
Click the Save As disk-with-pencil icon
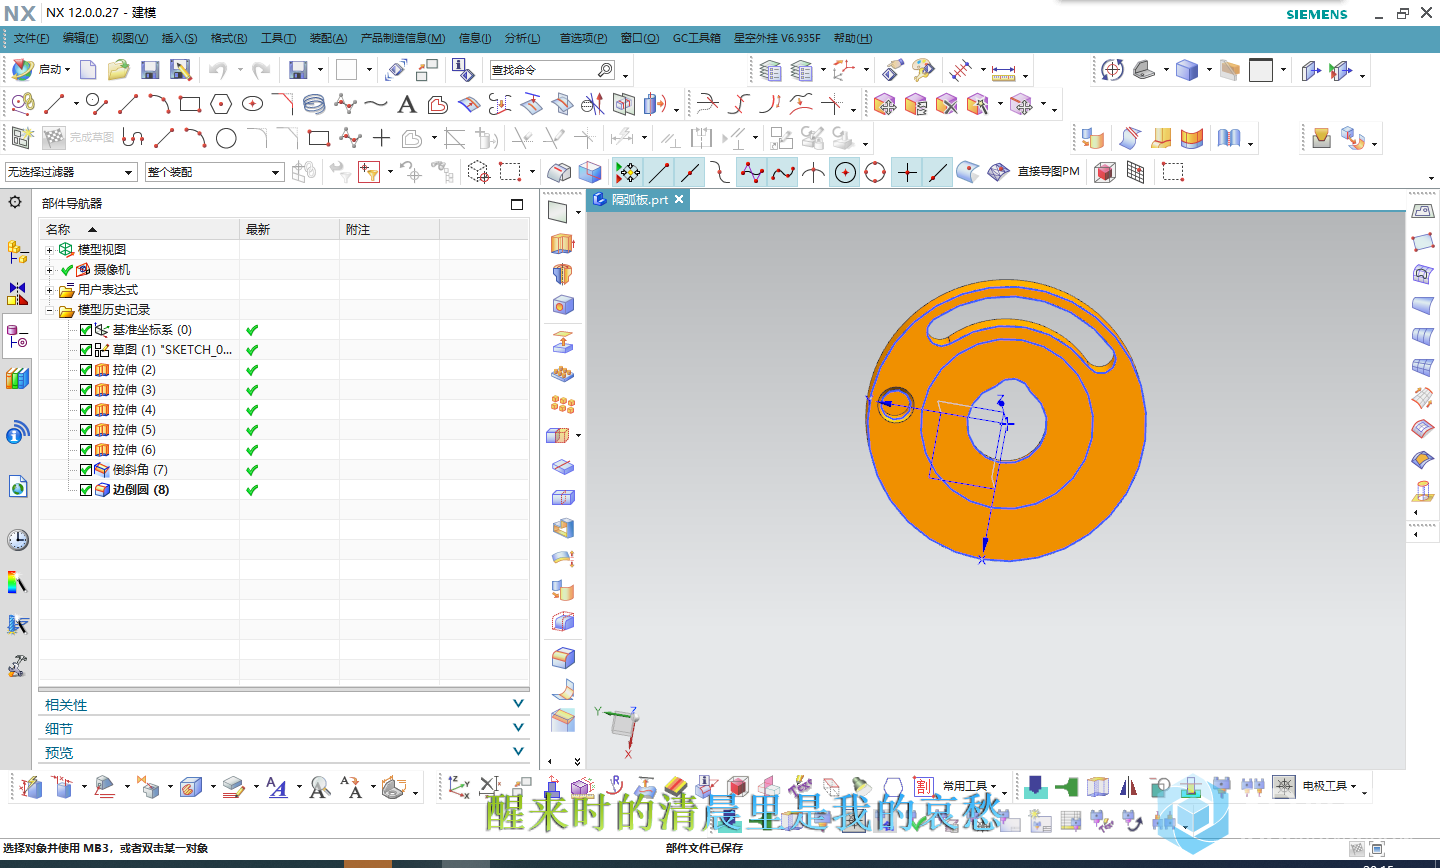pos(180,69)
